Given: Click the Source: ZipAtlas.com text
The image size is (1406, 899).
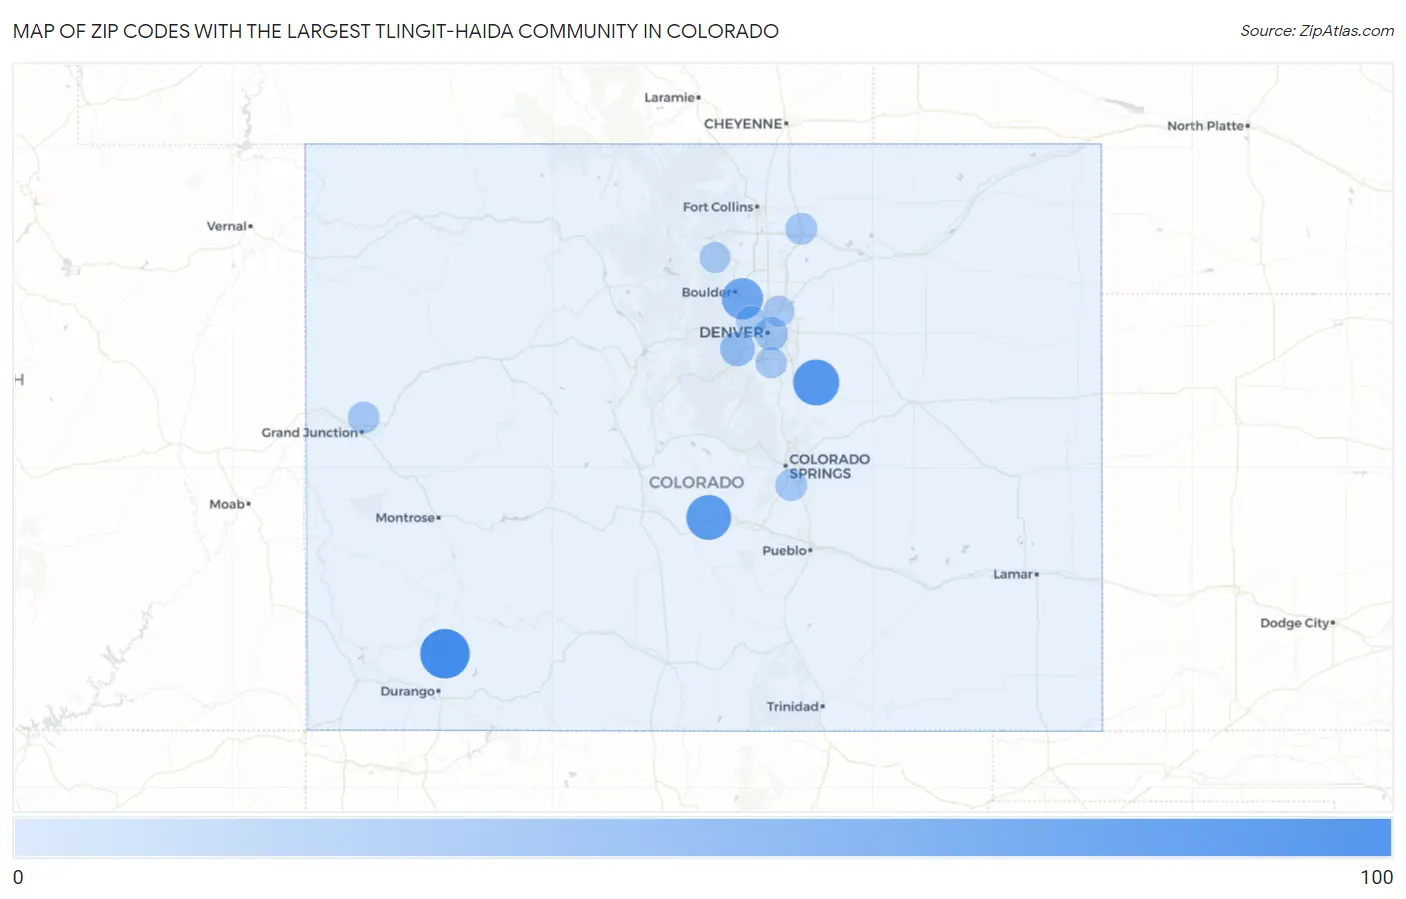Looking at the screenshot, I should pos(1317,31).
